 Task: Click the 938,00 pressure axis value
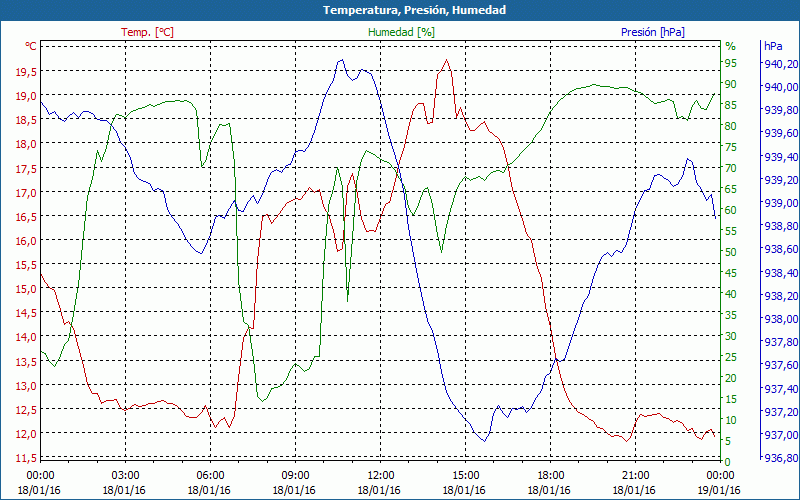(781, 319)
